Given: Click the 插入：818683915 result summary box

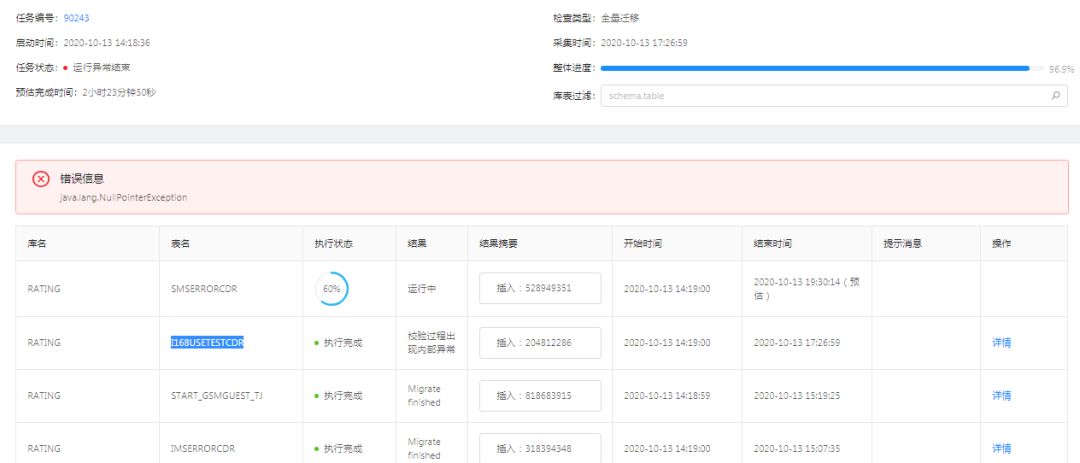Looking at the screenshot, I should [540, 396].
